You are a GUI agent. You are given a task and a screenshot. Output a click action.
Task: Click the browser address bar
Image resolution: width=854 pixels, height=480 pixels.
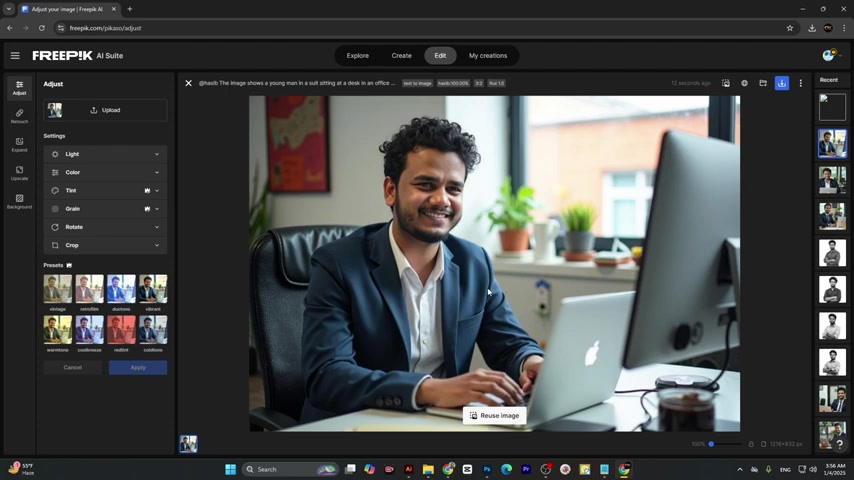(425, 28)
